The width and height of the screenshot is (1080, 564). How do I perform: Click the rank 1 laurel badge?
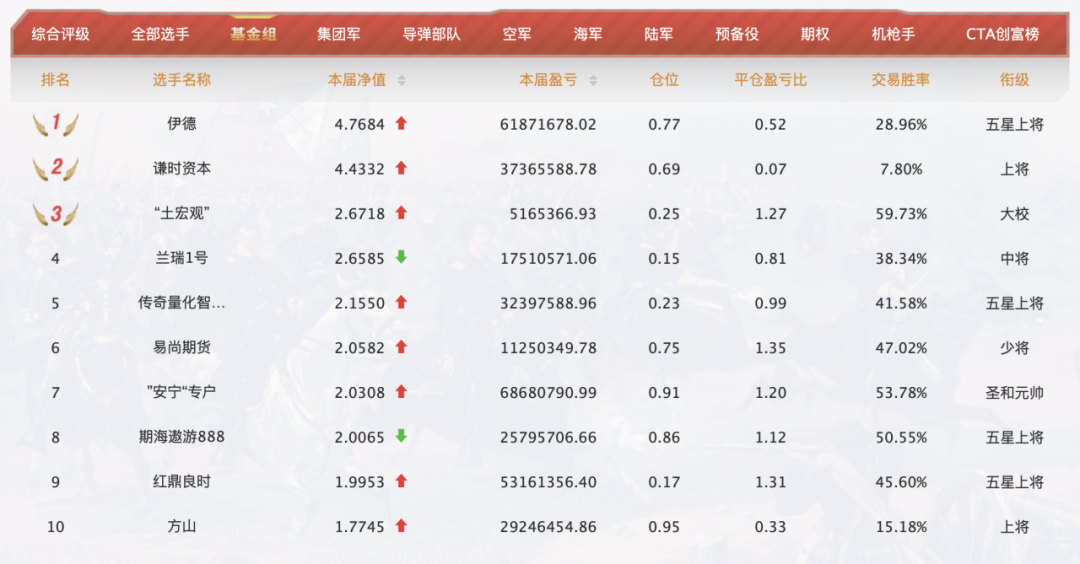(x=56, y=124)
